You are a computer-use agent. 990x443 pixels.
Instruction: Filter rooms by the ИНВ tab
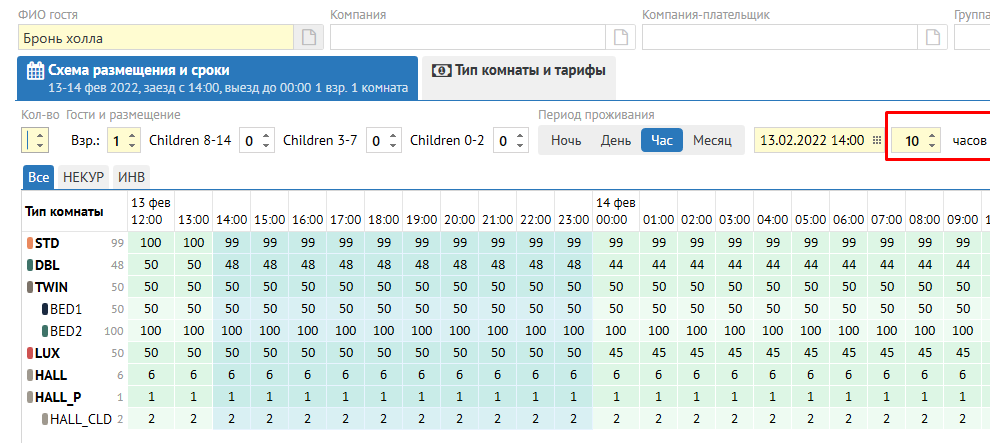(x=132, y=177)
